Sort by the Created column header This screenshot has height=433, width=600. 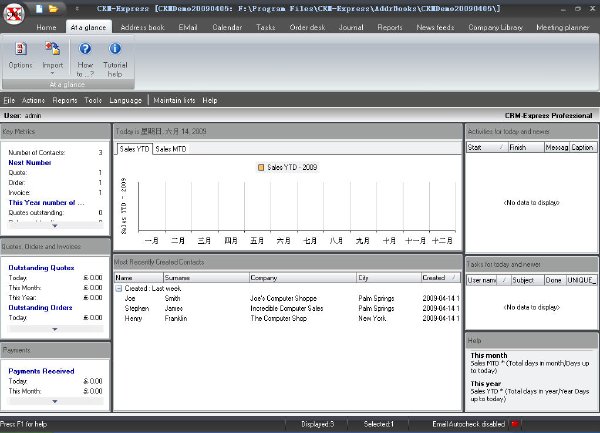[x=440, y=278]
